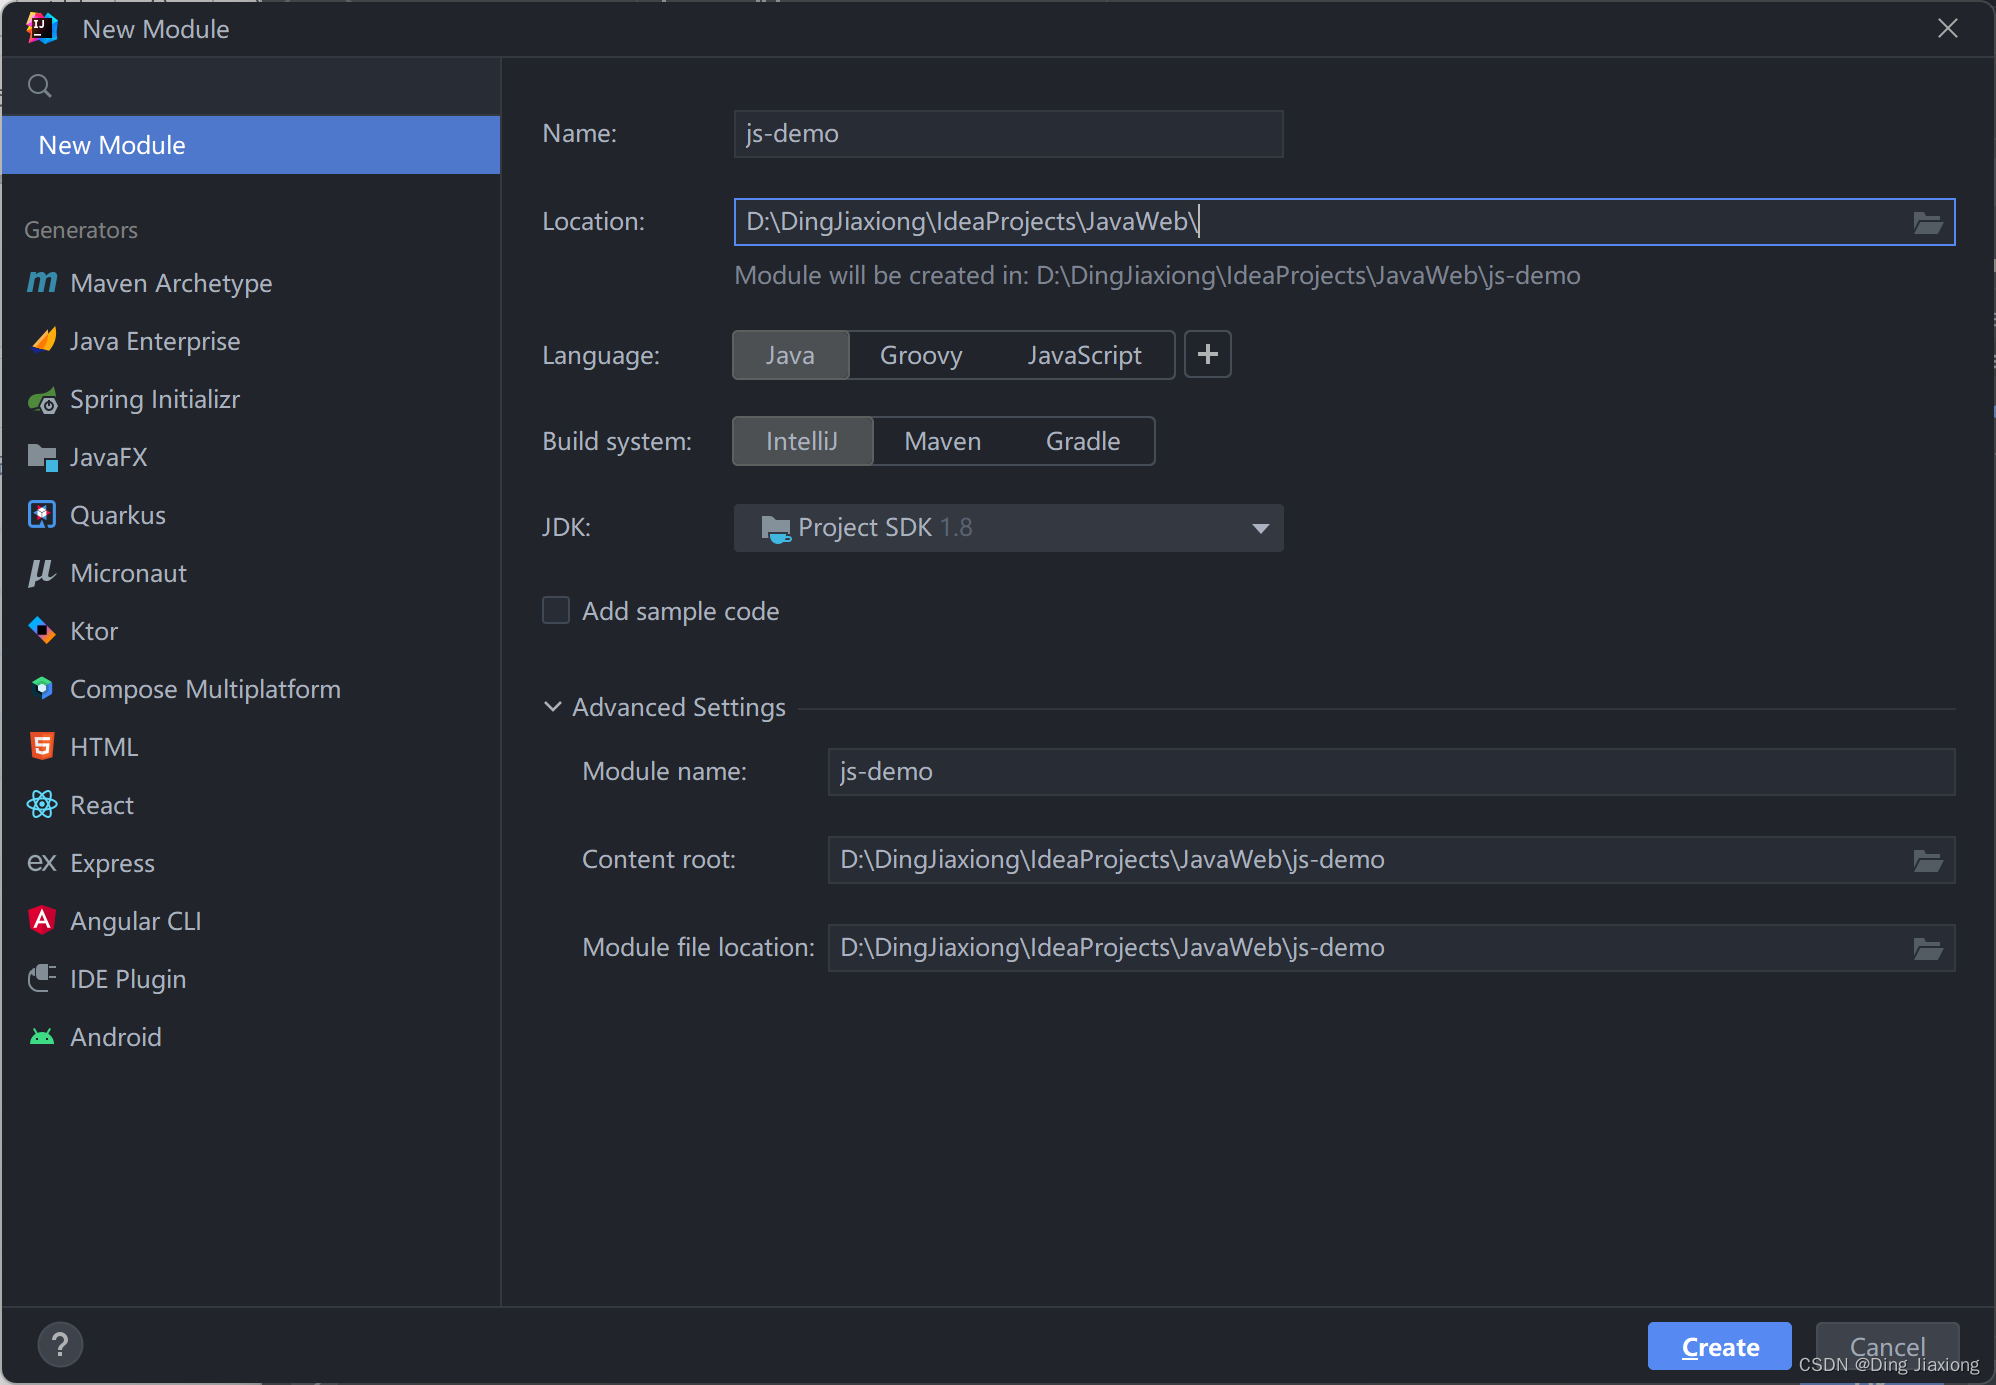Add another language with plus button
Screen dimensions: 1996x1385
point(1207,355)
